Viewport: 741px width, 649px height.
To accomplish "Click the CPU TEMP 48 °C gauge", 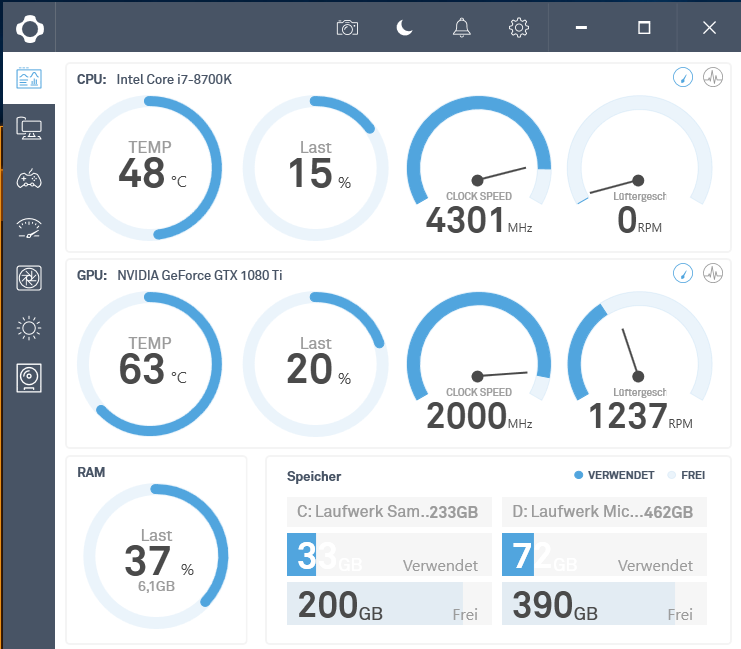I will pos(150,168).
